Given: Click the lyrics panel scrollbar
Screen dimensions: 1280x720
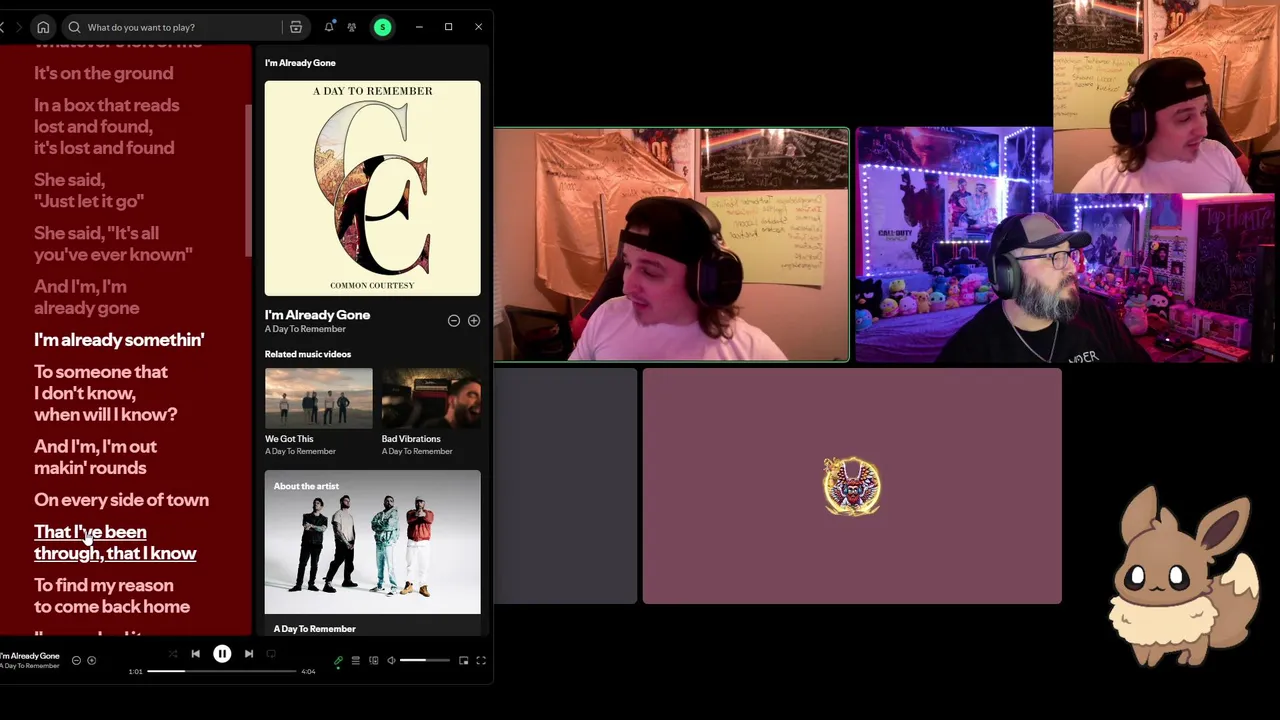Looking at the screenshot, I should point(248,180).
